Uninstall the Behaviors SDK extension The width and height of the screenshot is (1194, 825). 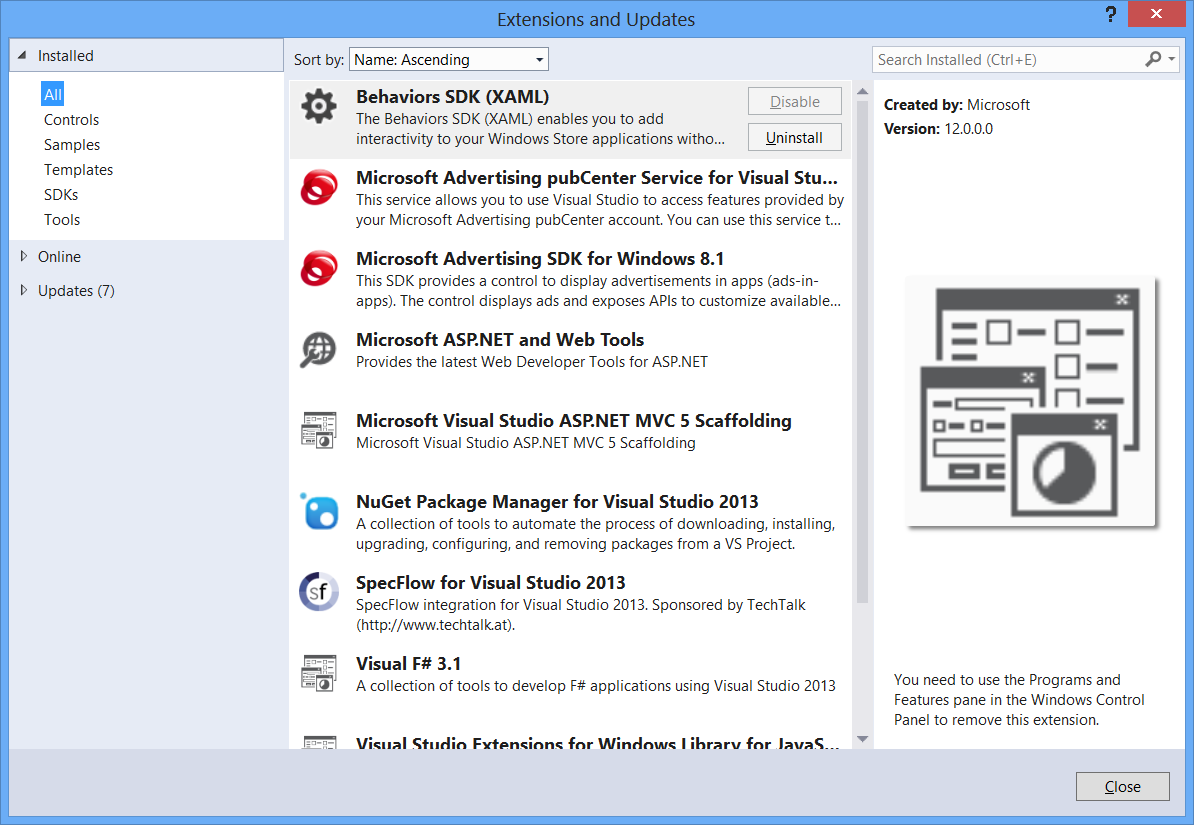pos(794,138)
